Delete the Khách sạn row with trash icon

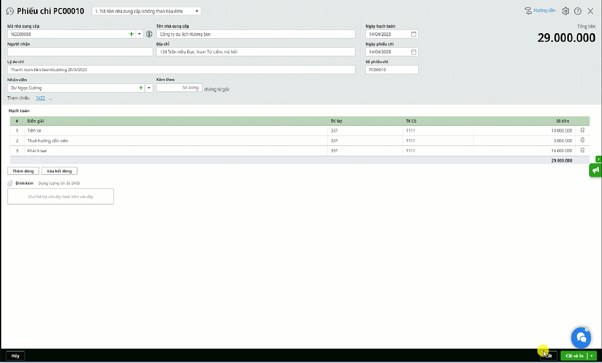tap(582, 151)
